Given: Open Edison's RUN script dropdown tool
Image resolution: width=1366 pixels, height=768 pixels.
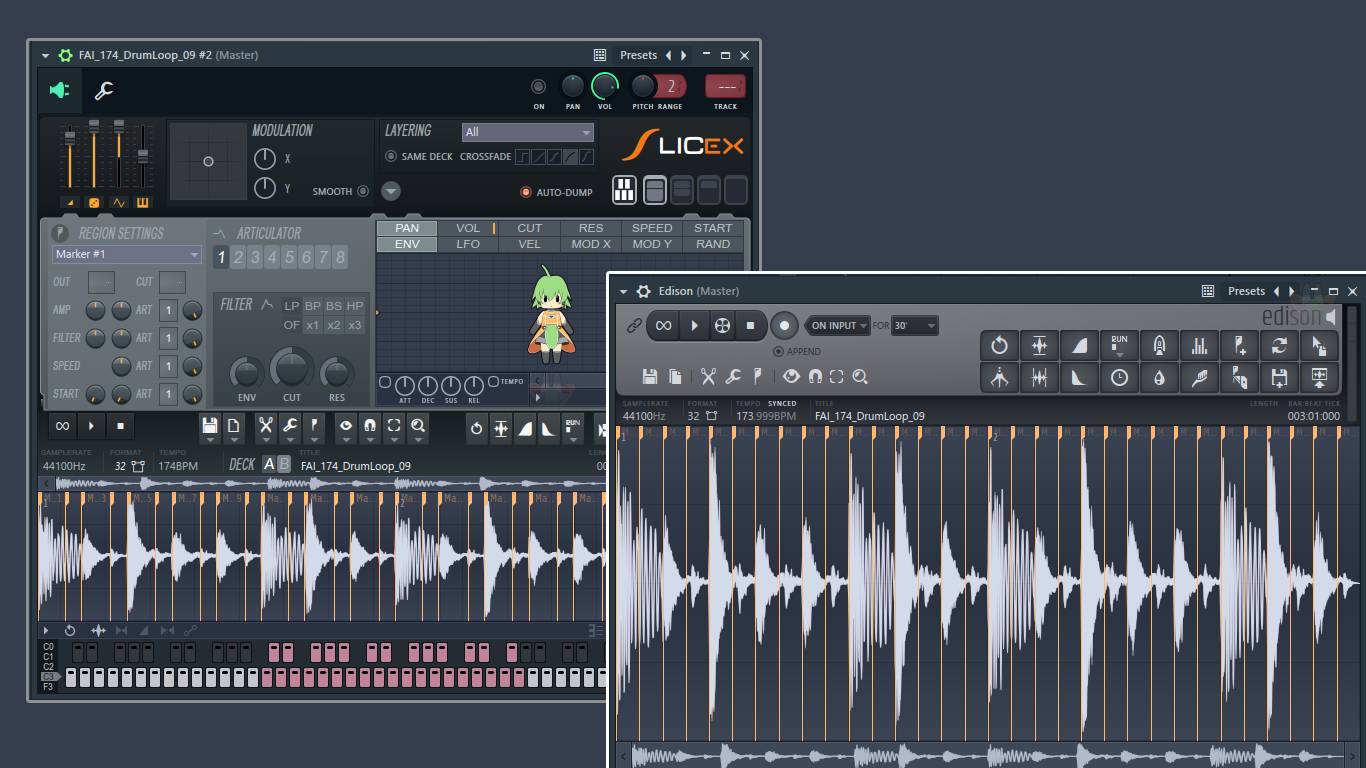Looking at the screenshot, I should click(x=1119, y=346).
